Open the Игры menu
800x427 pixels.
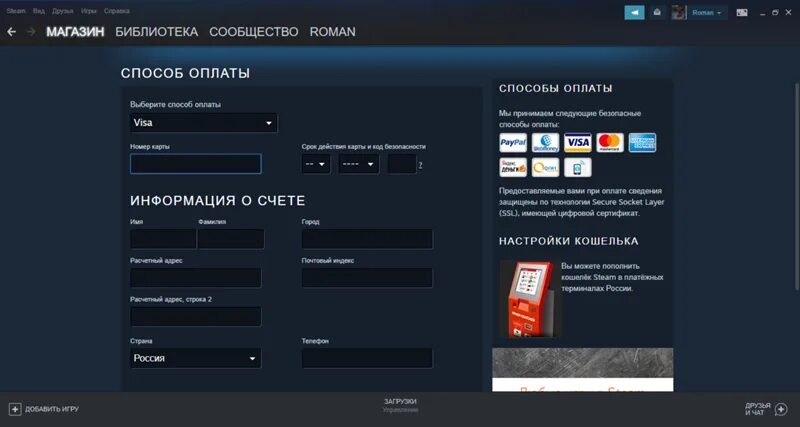89,11
